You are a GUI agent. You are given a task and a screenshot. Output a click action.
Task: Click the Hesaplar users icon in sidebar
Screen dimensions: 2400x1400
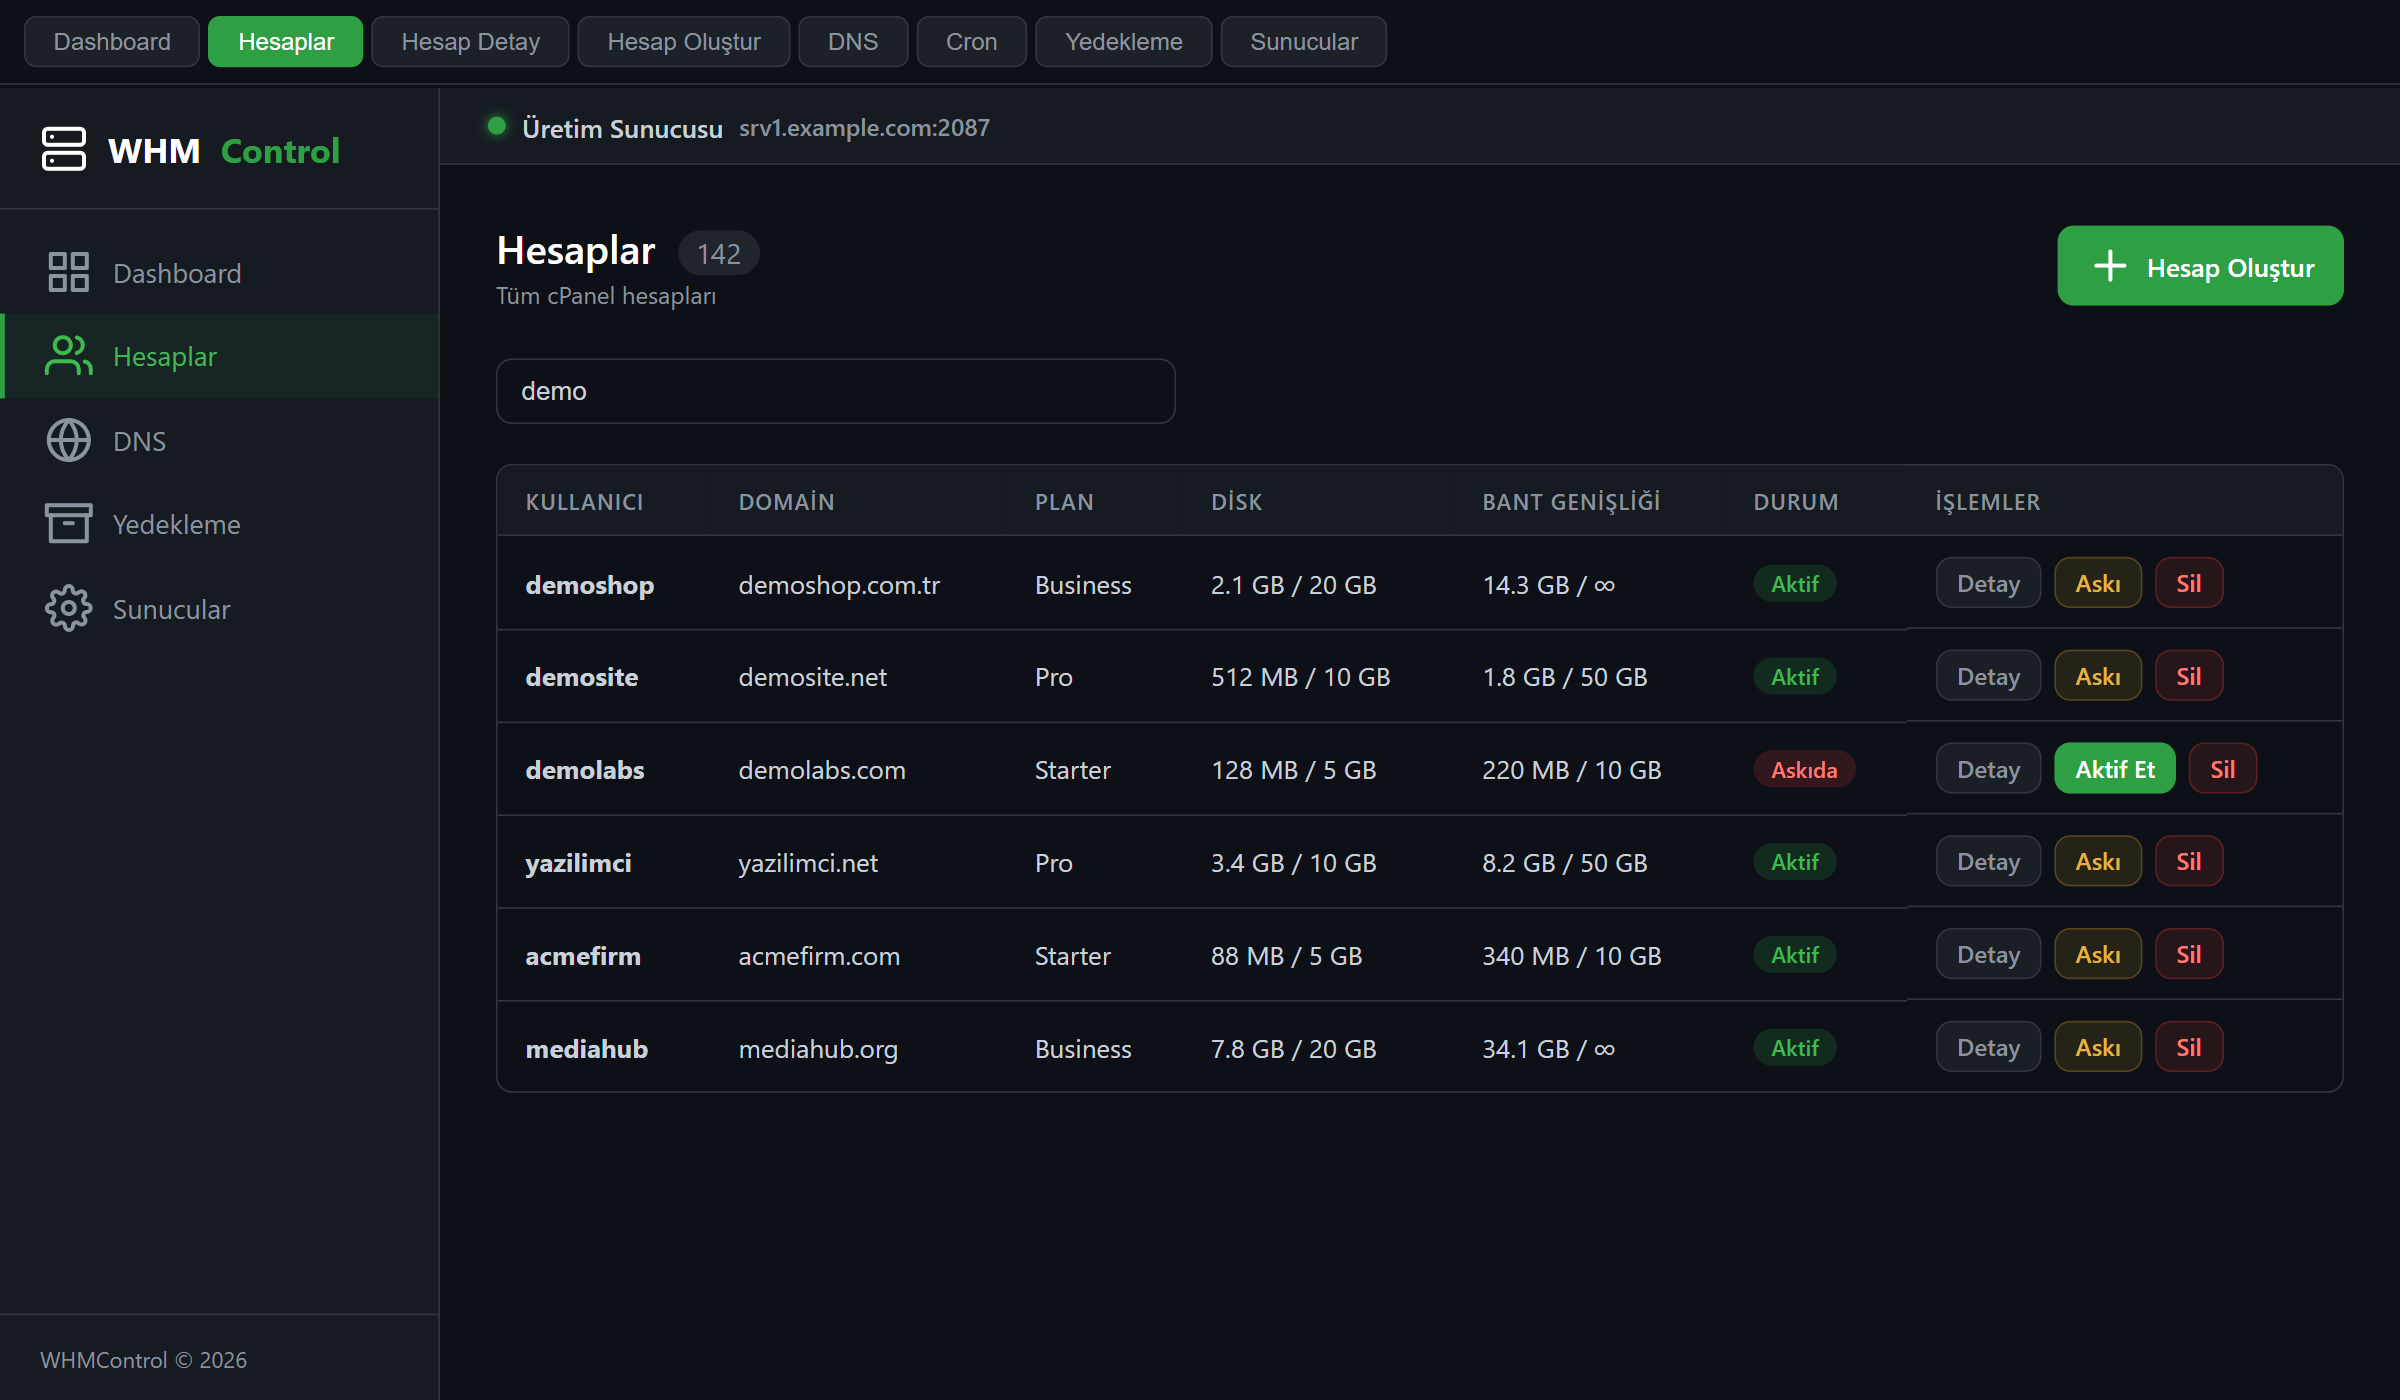pyautogui.click(x=68, y=356)
